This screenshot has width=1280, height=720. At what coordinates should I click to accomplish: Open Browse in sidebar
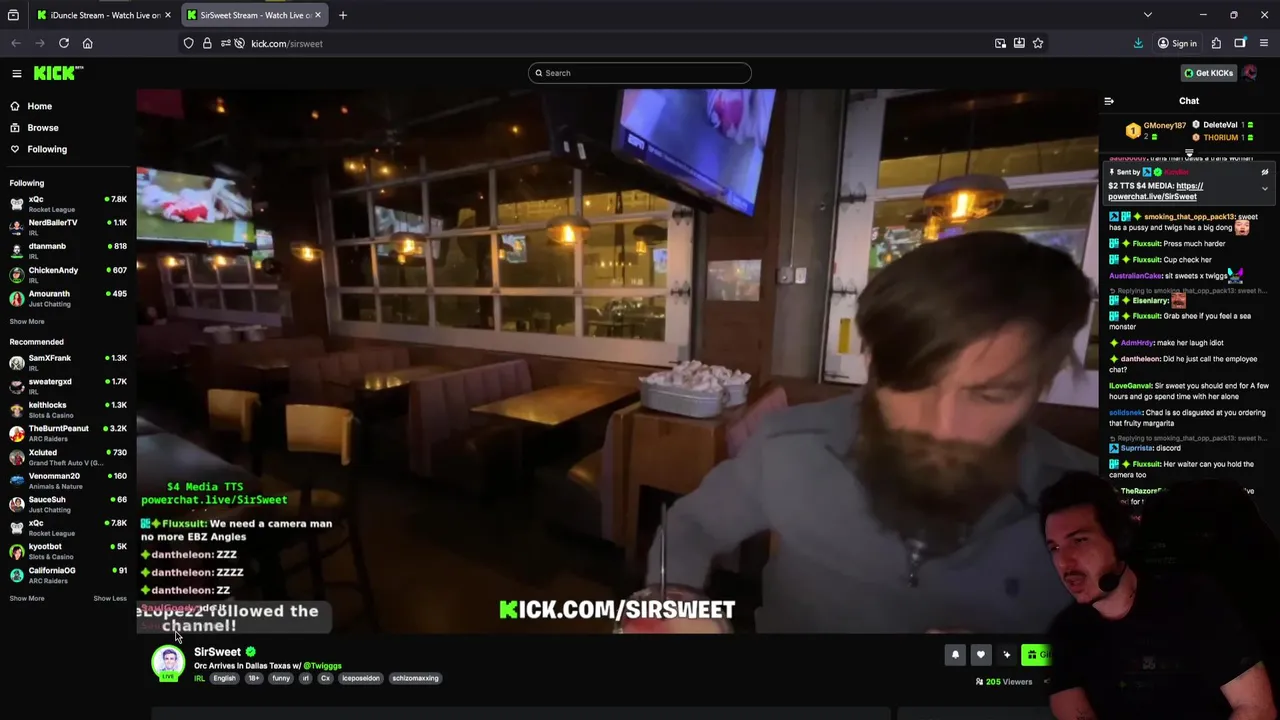(34, 128)
